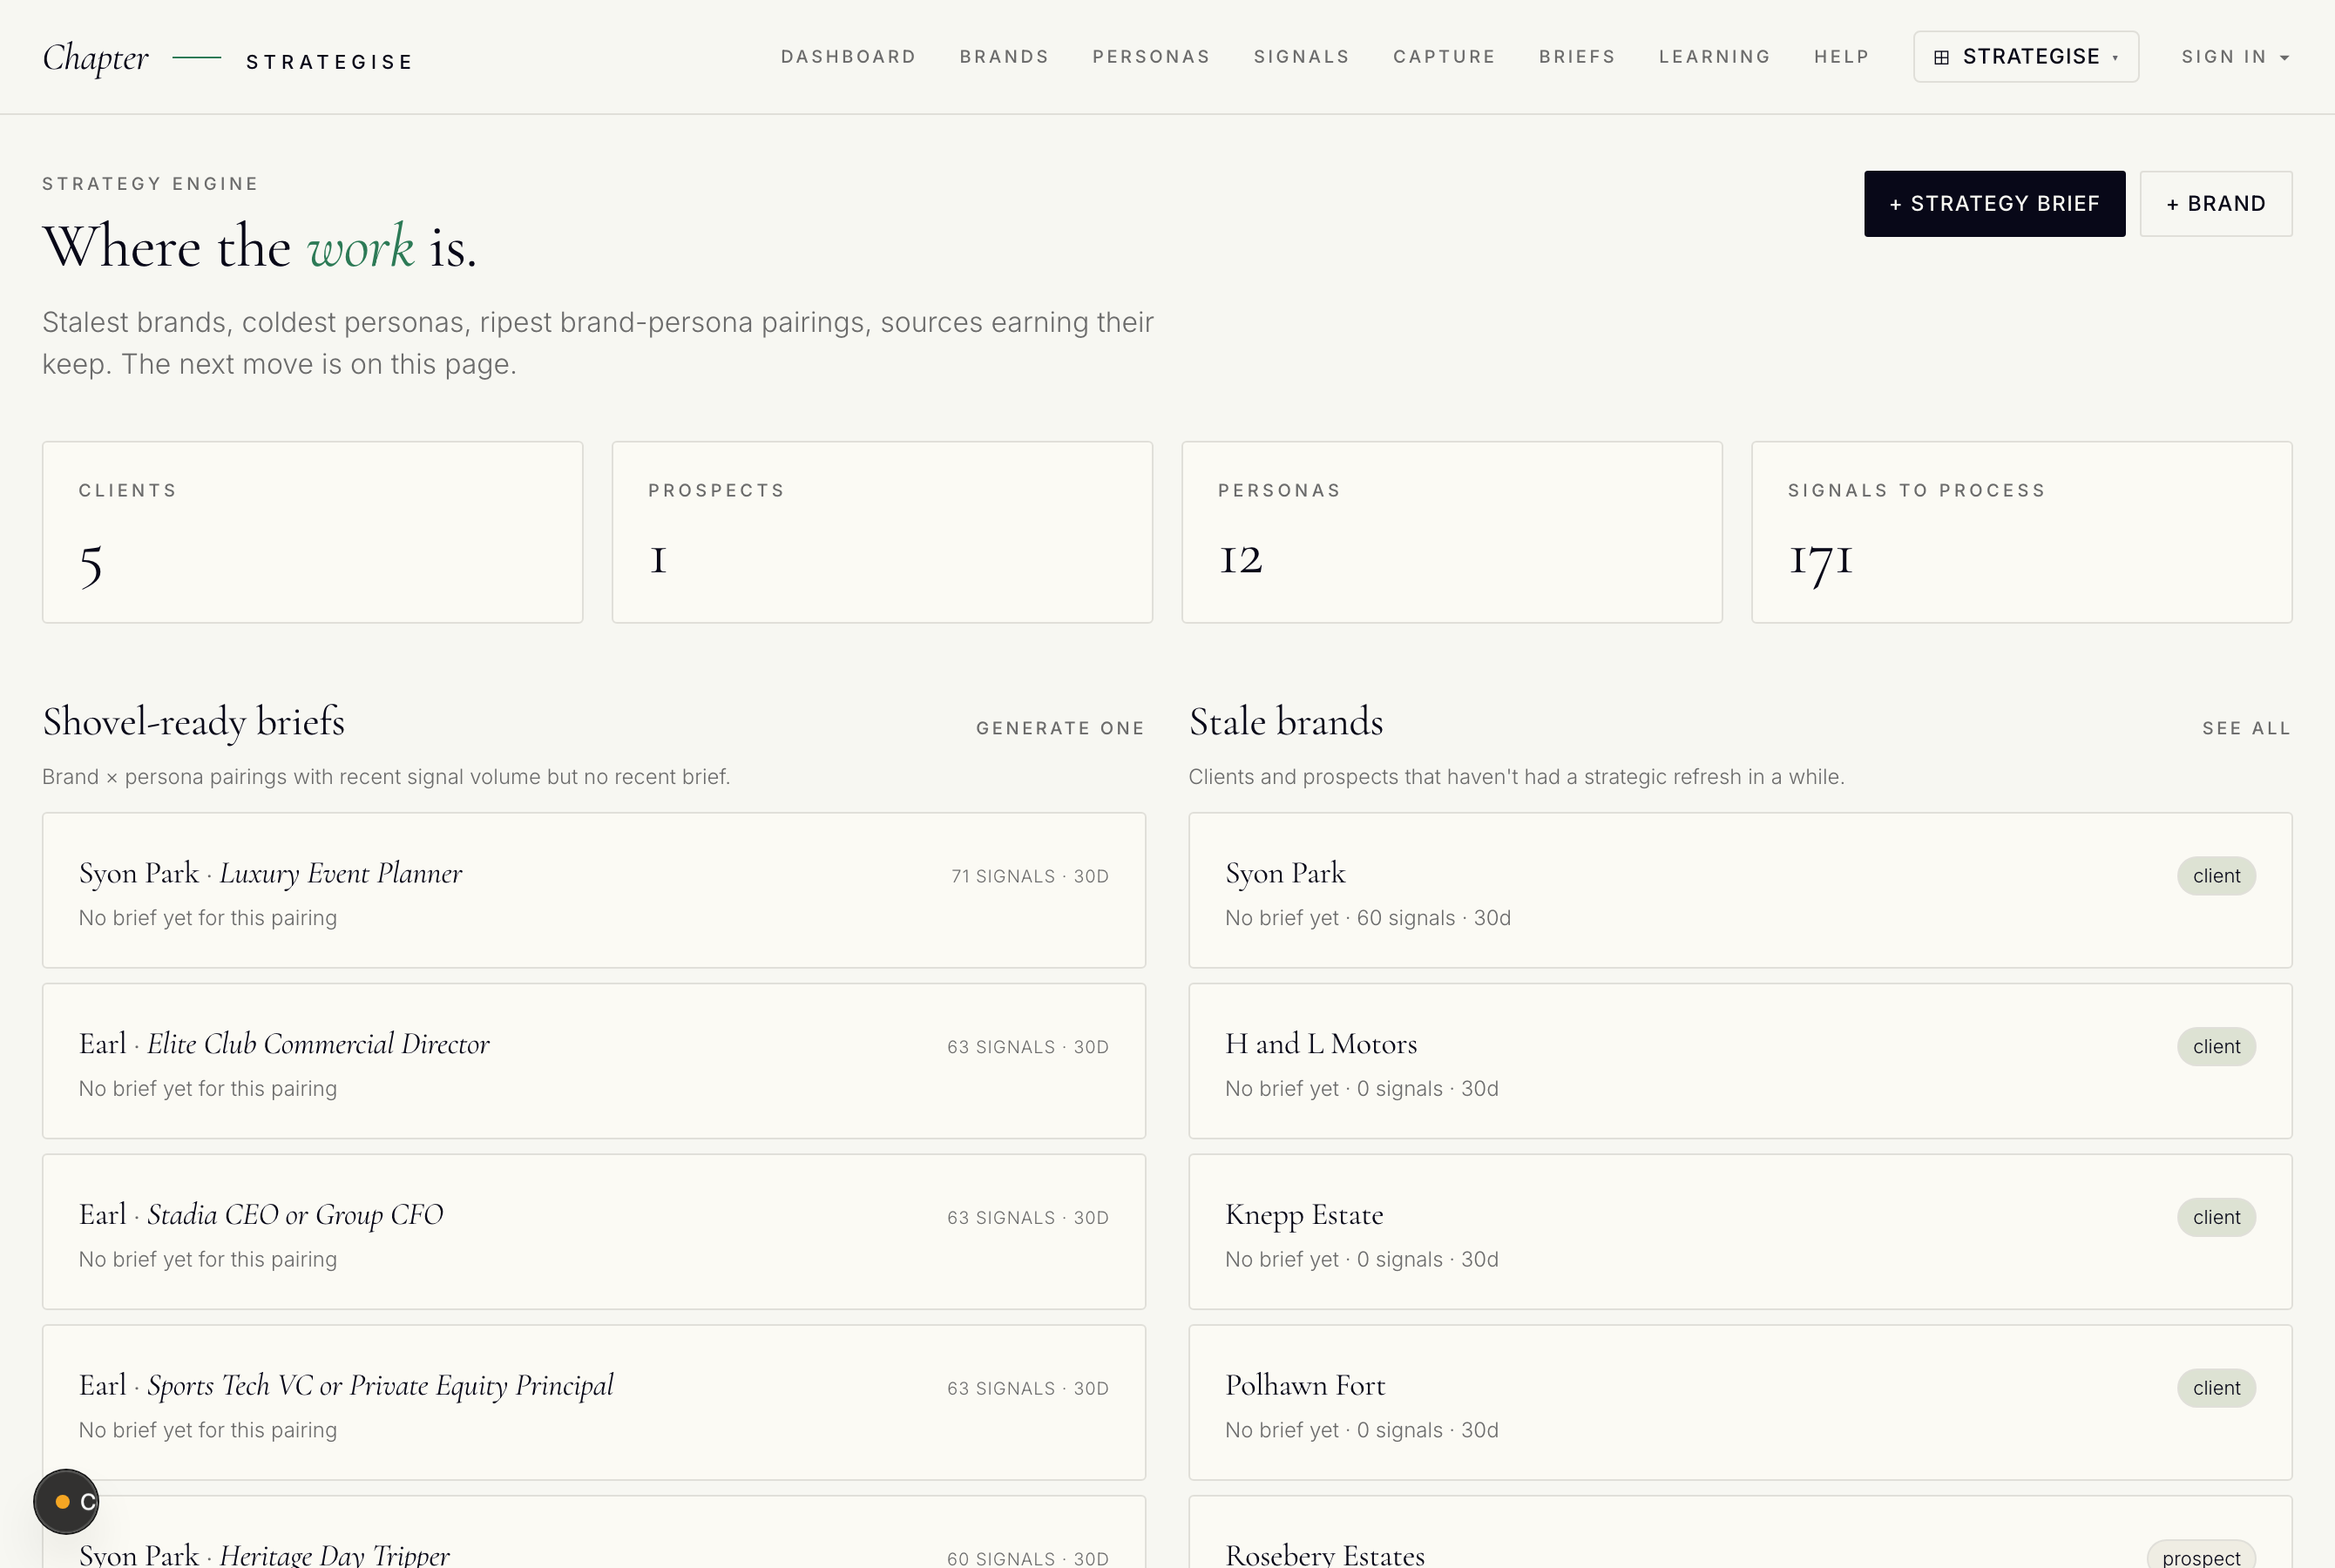
Task: Open Earl · Elite Club Commercial Director pairing
Action: coord(593,1061)
